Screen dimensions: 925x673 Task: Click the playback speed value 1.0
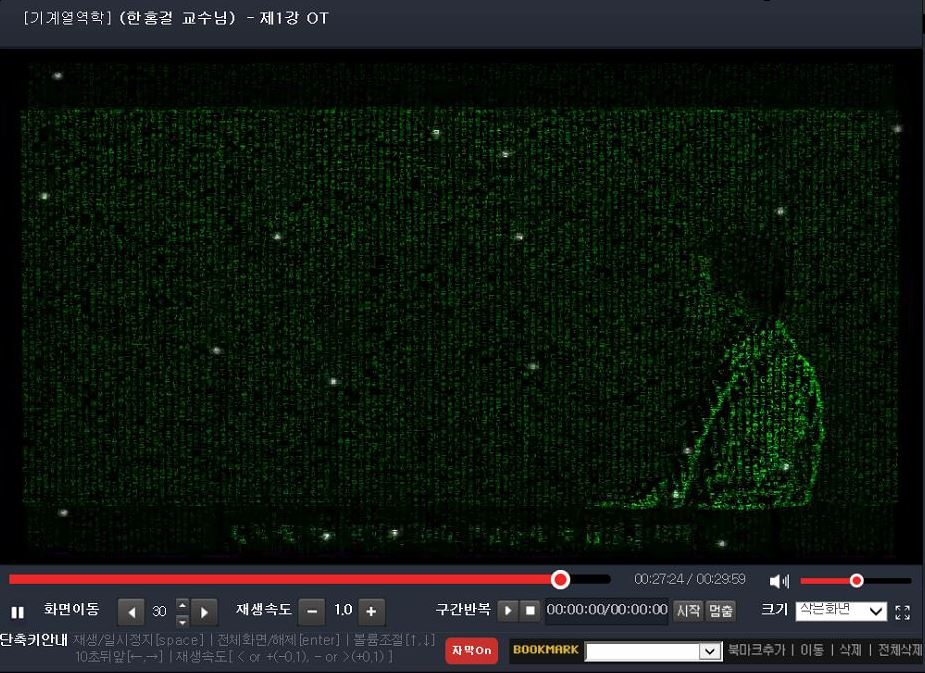click(x=343, y=610)
